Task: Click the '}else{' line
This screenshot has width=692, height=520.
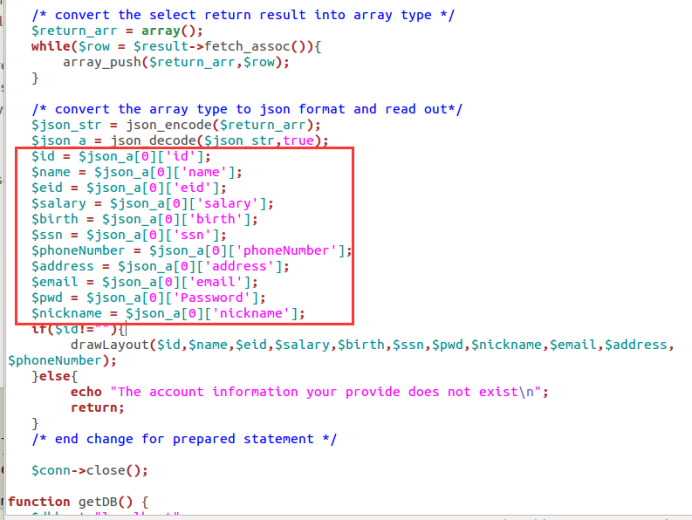Action: (55, 377)
